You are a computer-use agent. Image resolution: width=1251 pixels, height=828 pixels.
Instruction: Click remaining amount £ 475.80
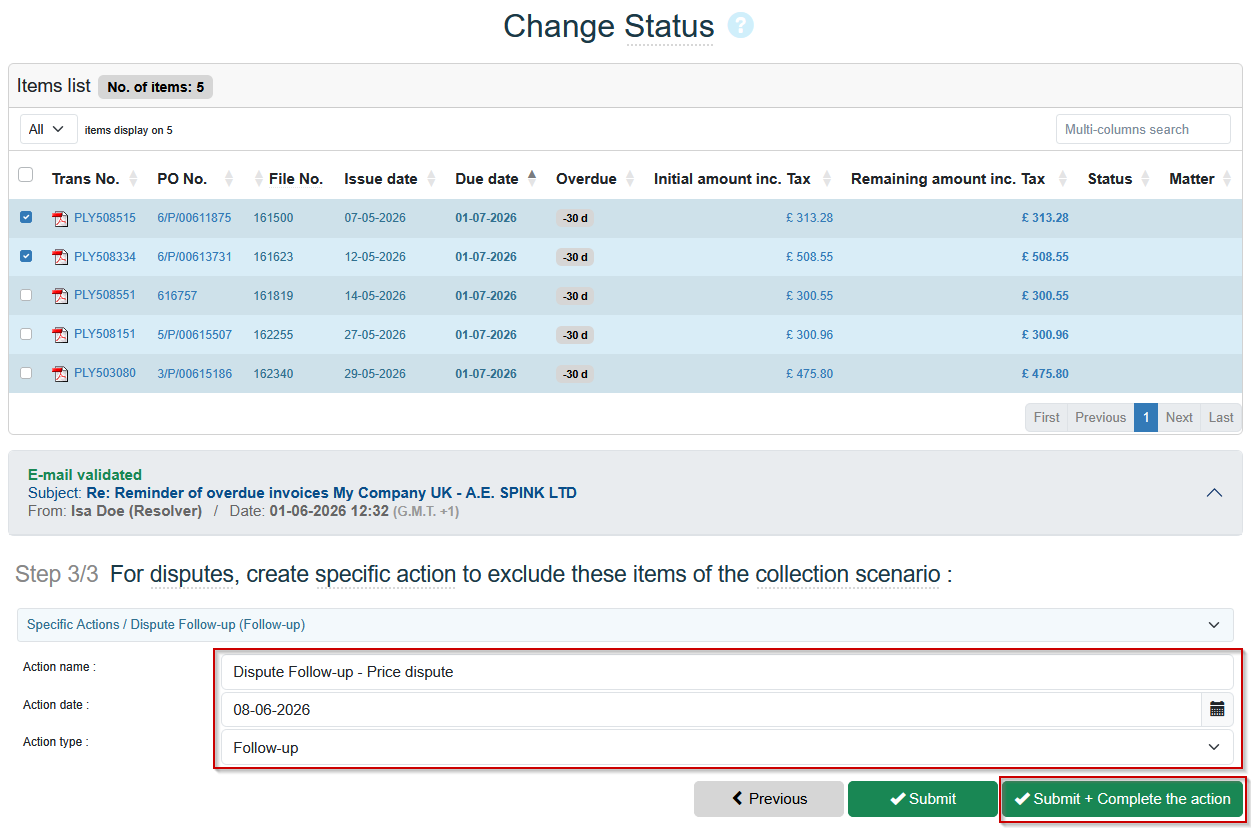[1045, 374]
